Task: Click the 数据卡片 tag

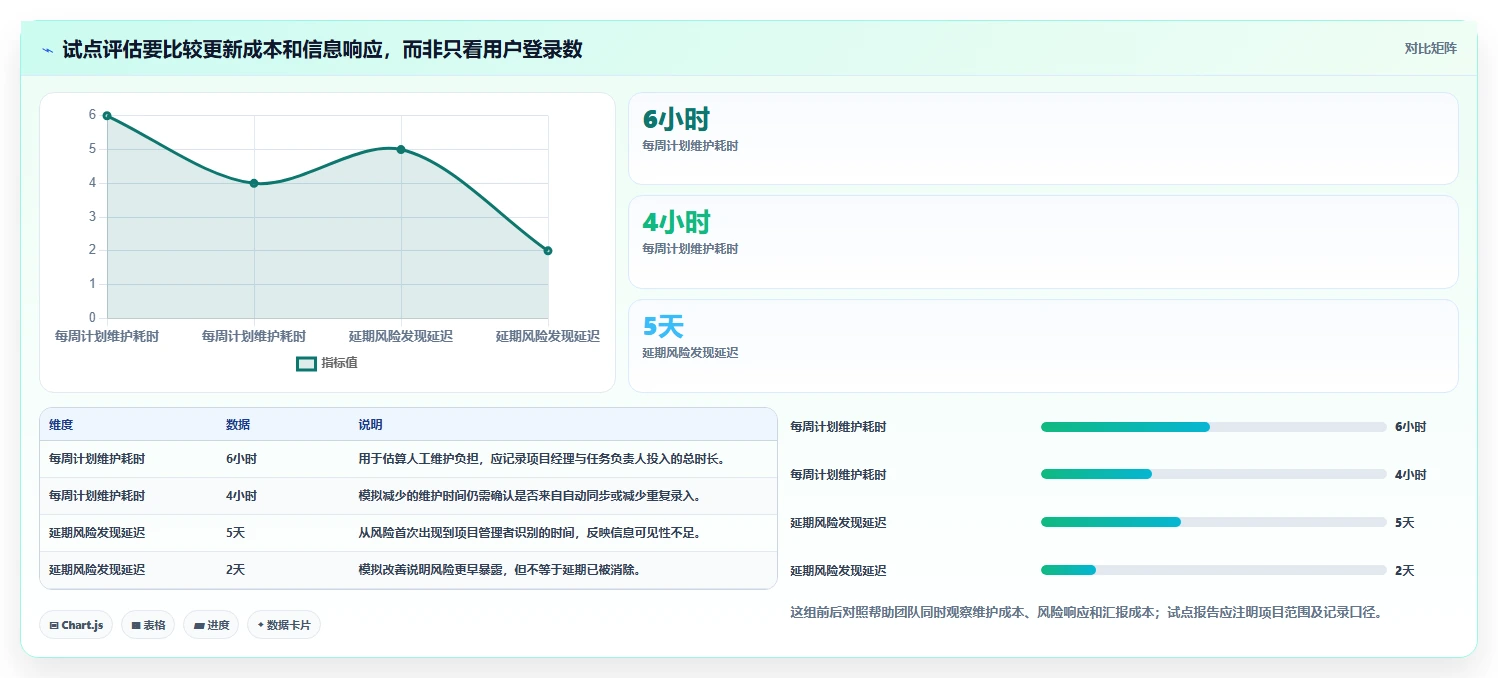Action: [x=284, y=625]
